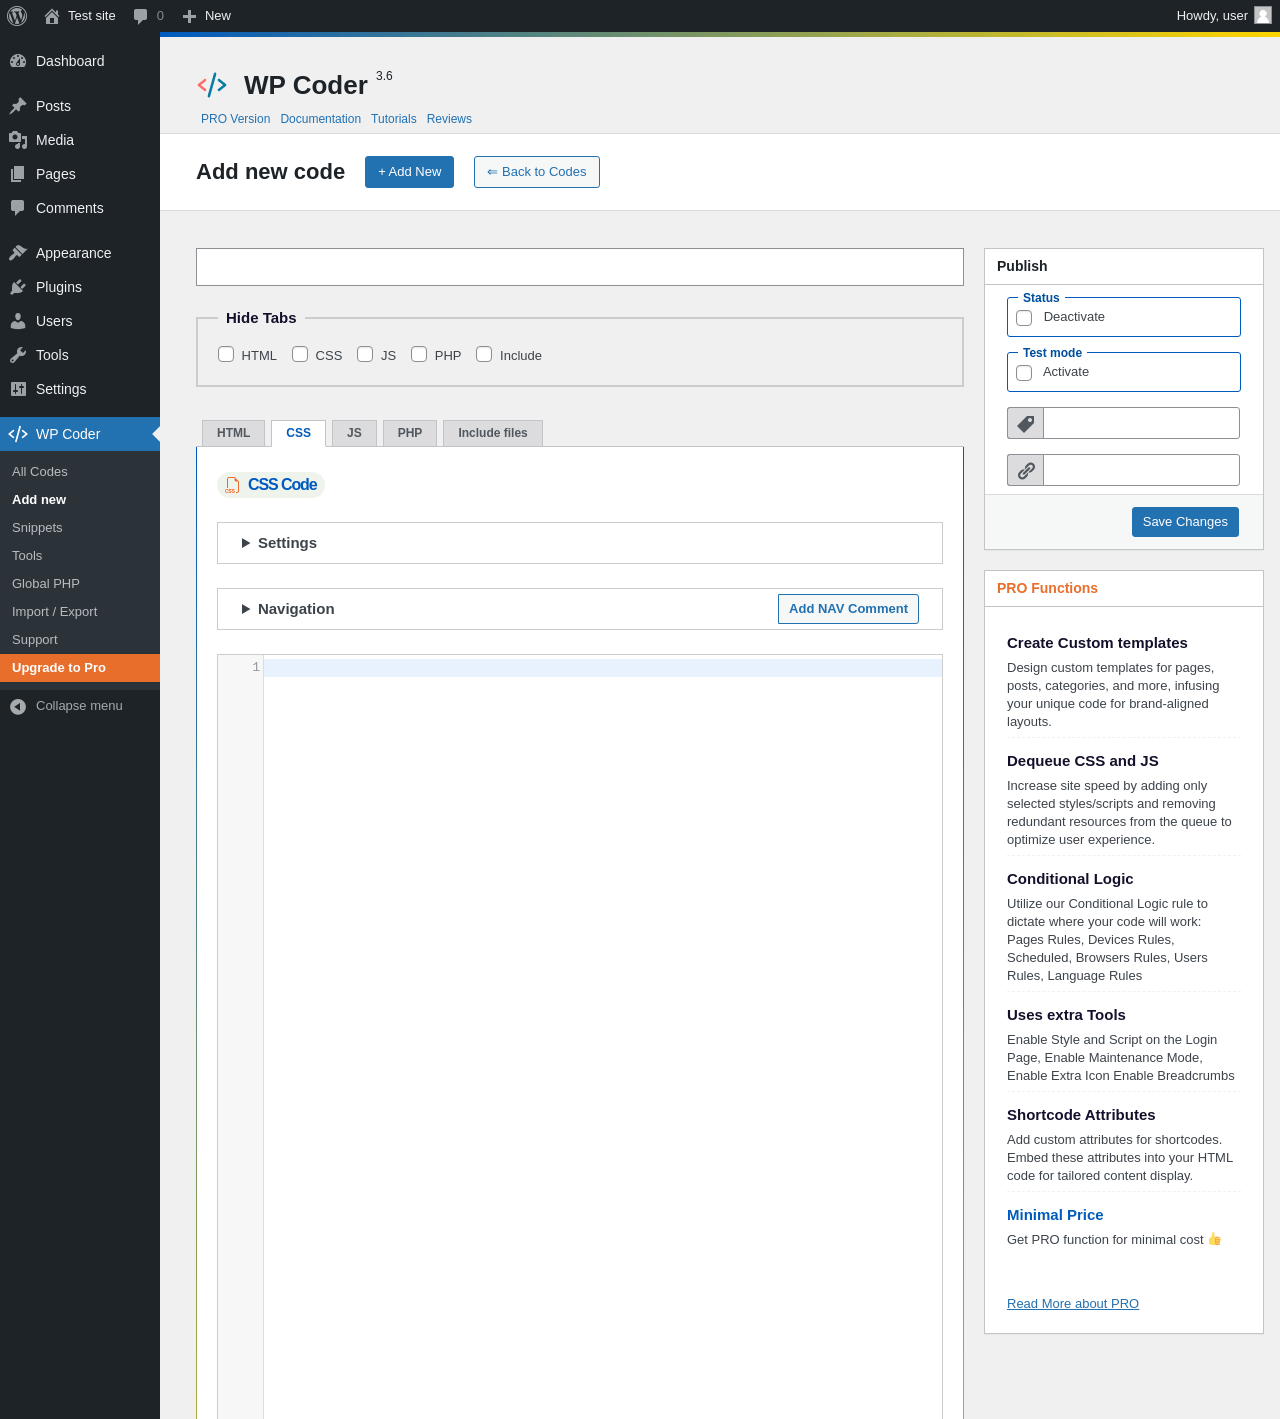Click the Media library icon
The image size is (1280, 1419).
[18, 140]
